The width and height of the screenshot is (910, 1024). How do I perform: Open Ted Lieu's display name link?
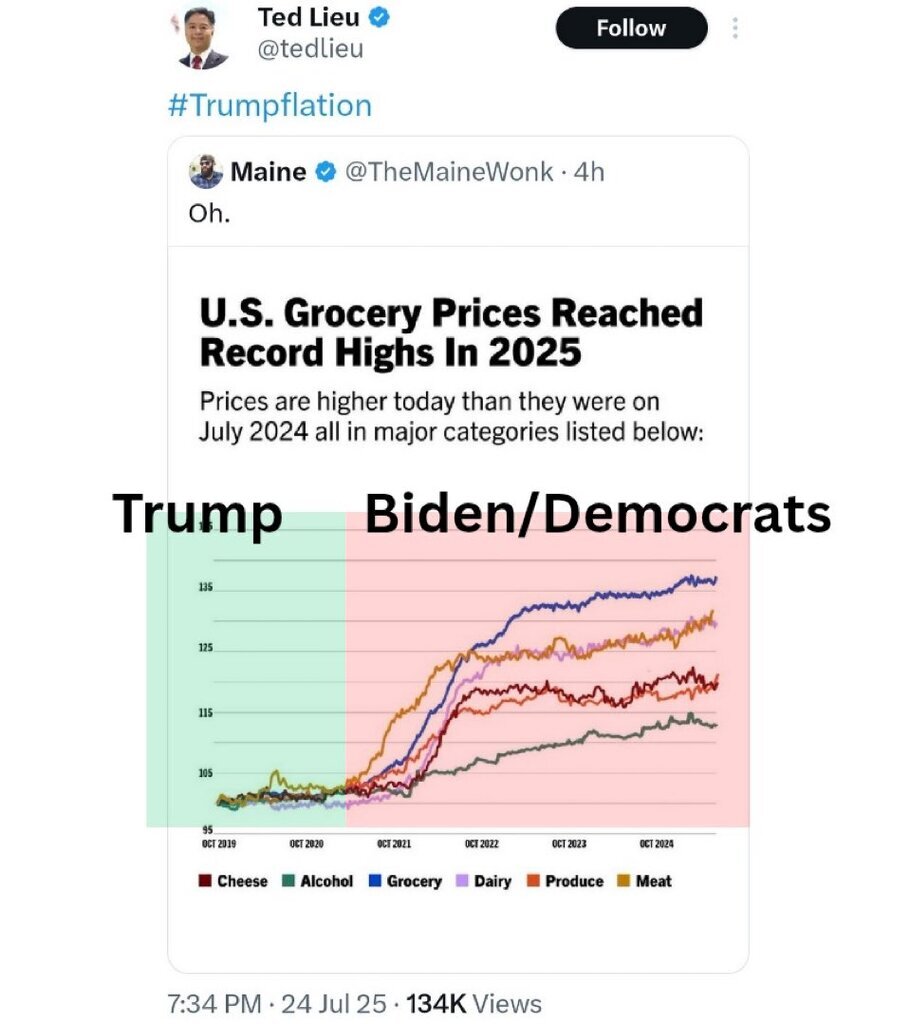(308, 17)
